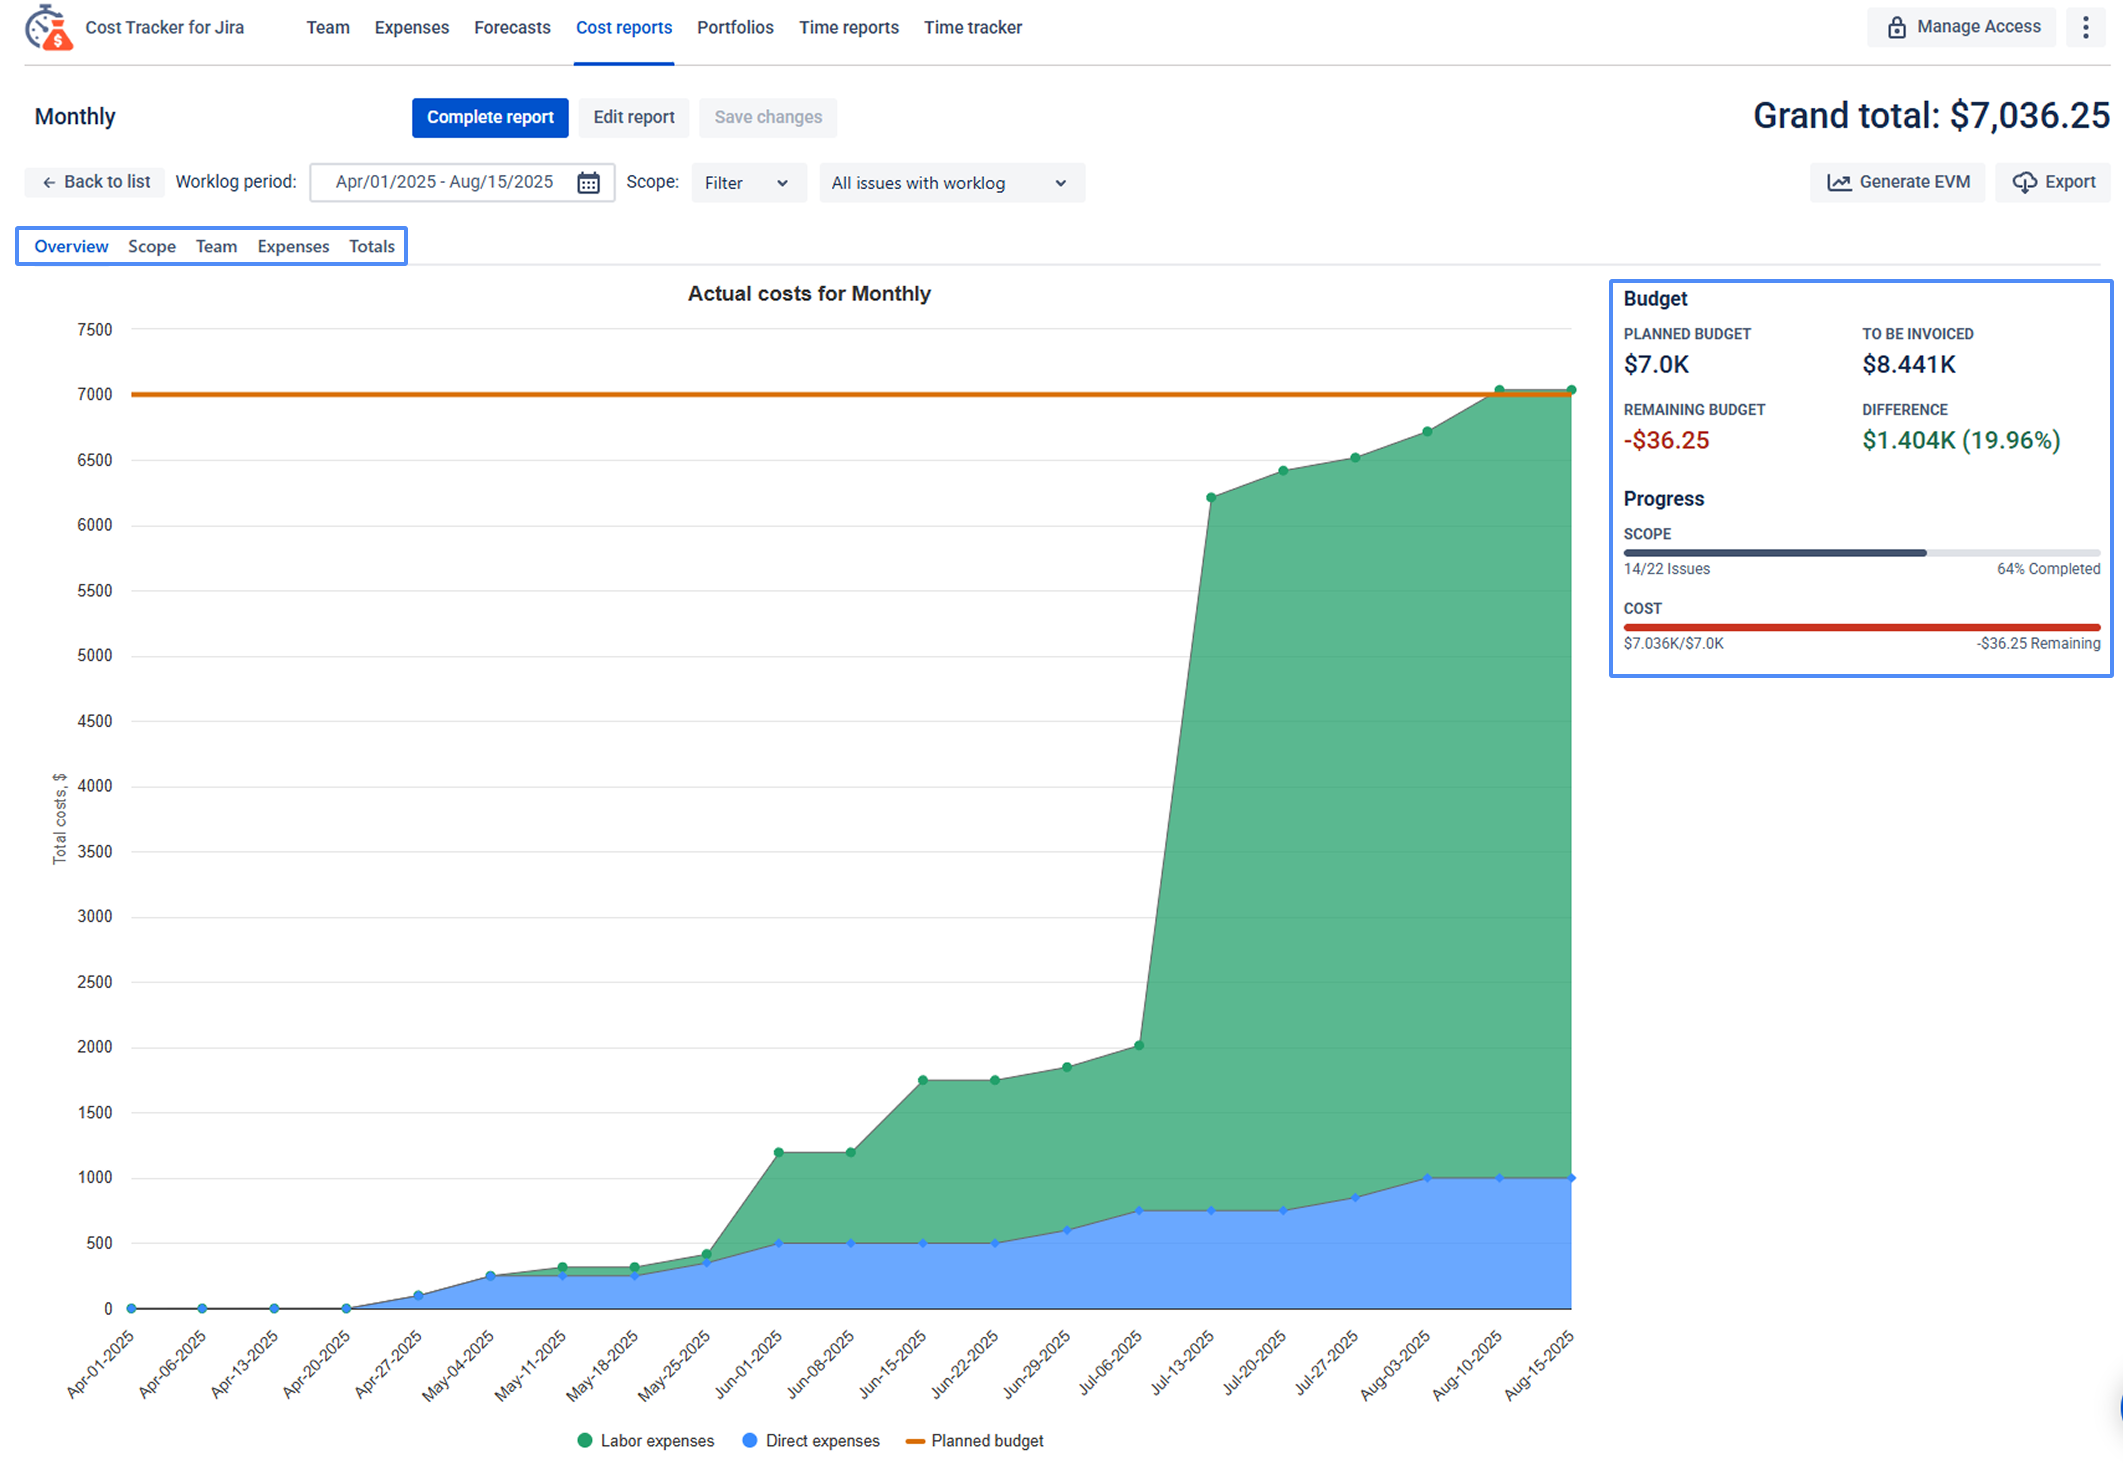Image resolution: width=2123 pixels, height=1475 pixels.
Task: Click the Aug-10-2025 labor data point
Action: click(x=1499, y=390)
